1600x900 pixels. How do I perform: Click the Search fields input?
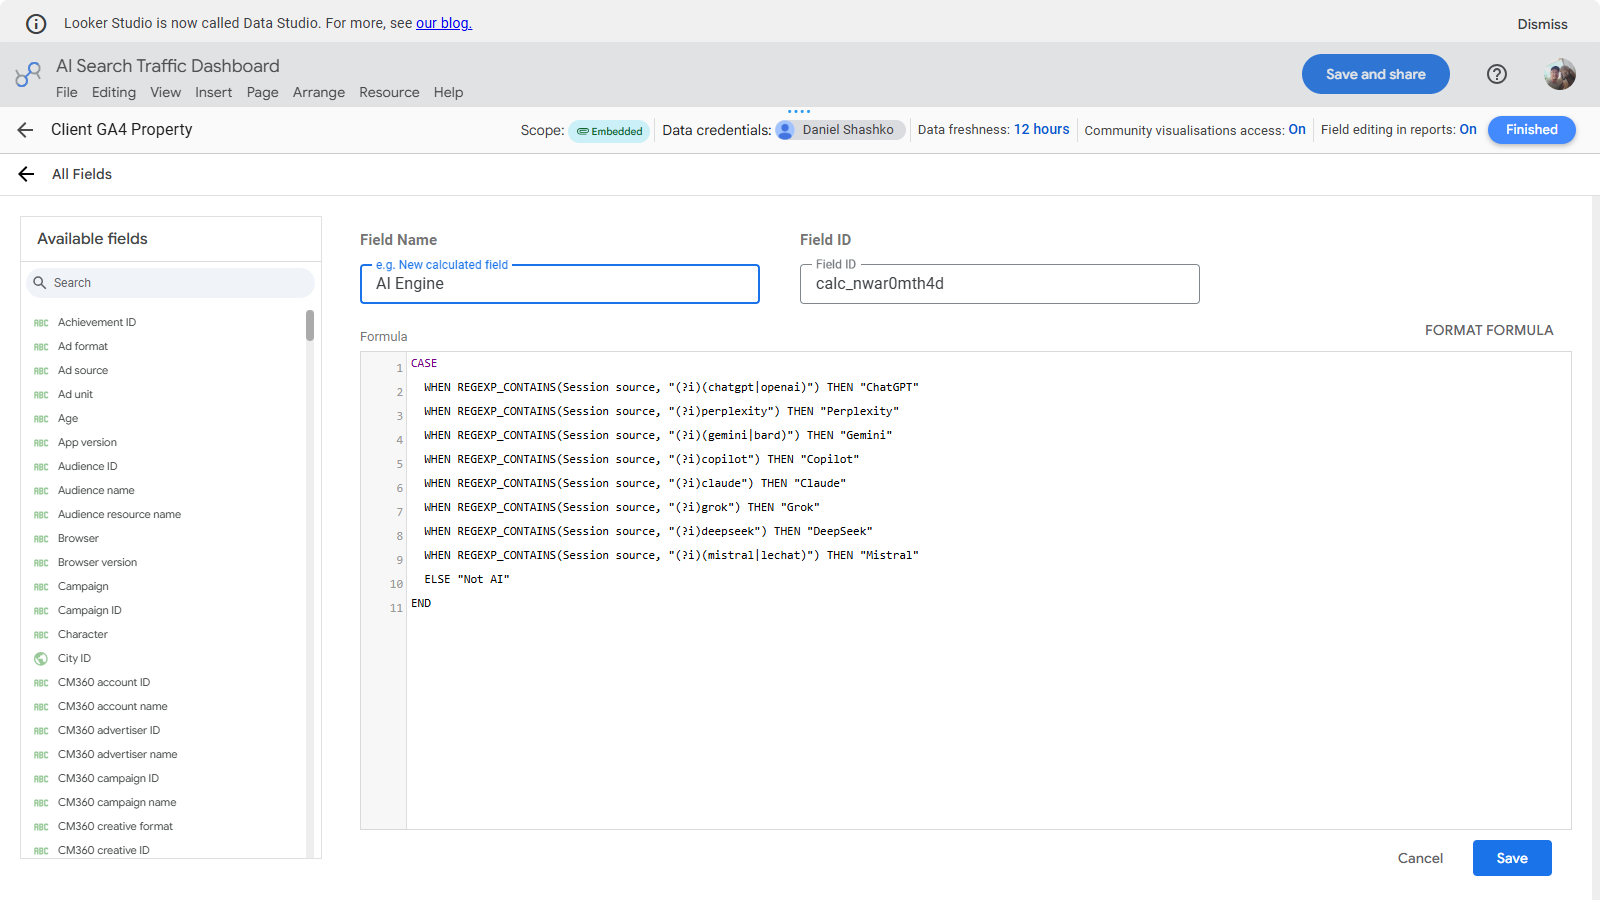(170, 283)
